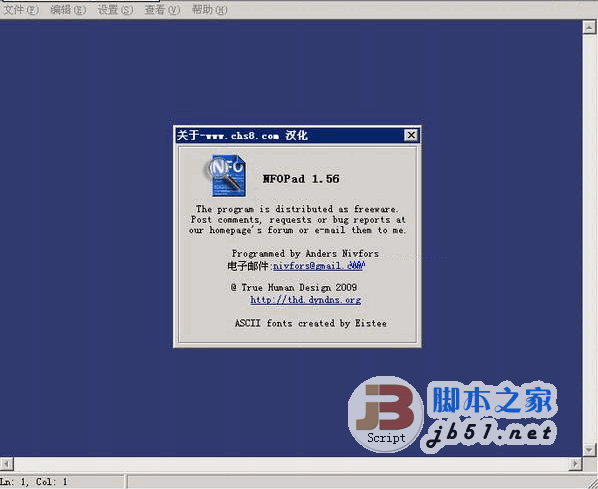
Task: Click the 'our homepage's forum or e-mail' line
Action: point(297,230)
